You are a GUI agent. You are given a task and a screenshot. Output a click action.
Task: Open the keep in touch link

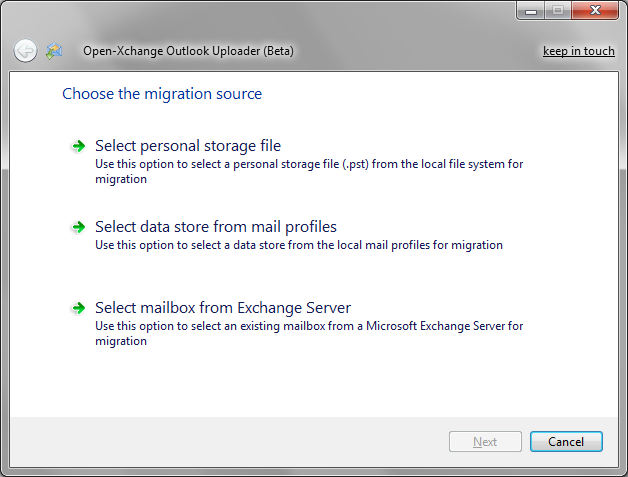[x=579, y=51]
